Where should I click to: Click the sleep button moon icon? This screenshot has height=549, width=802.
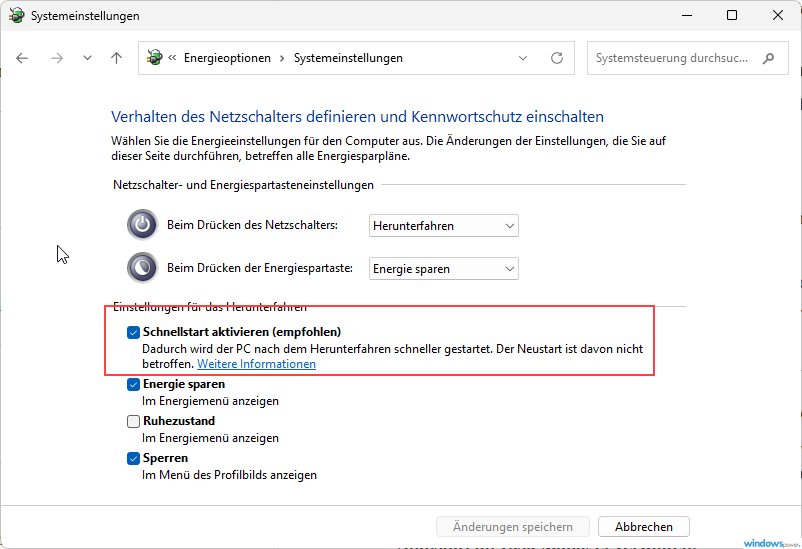click(142, 267)
